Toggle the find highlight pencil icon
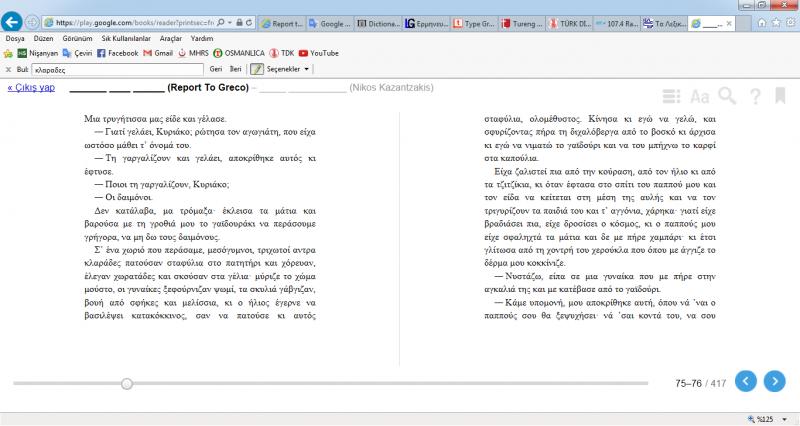 (x=257, y=69)
